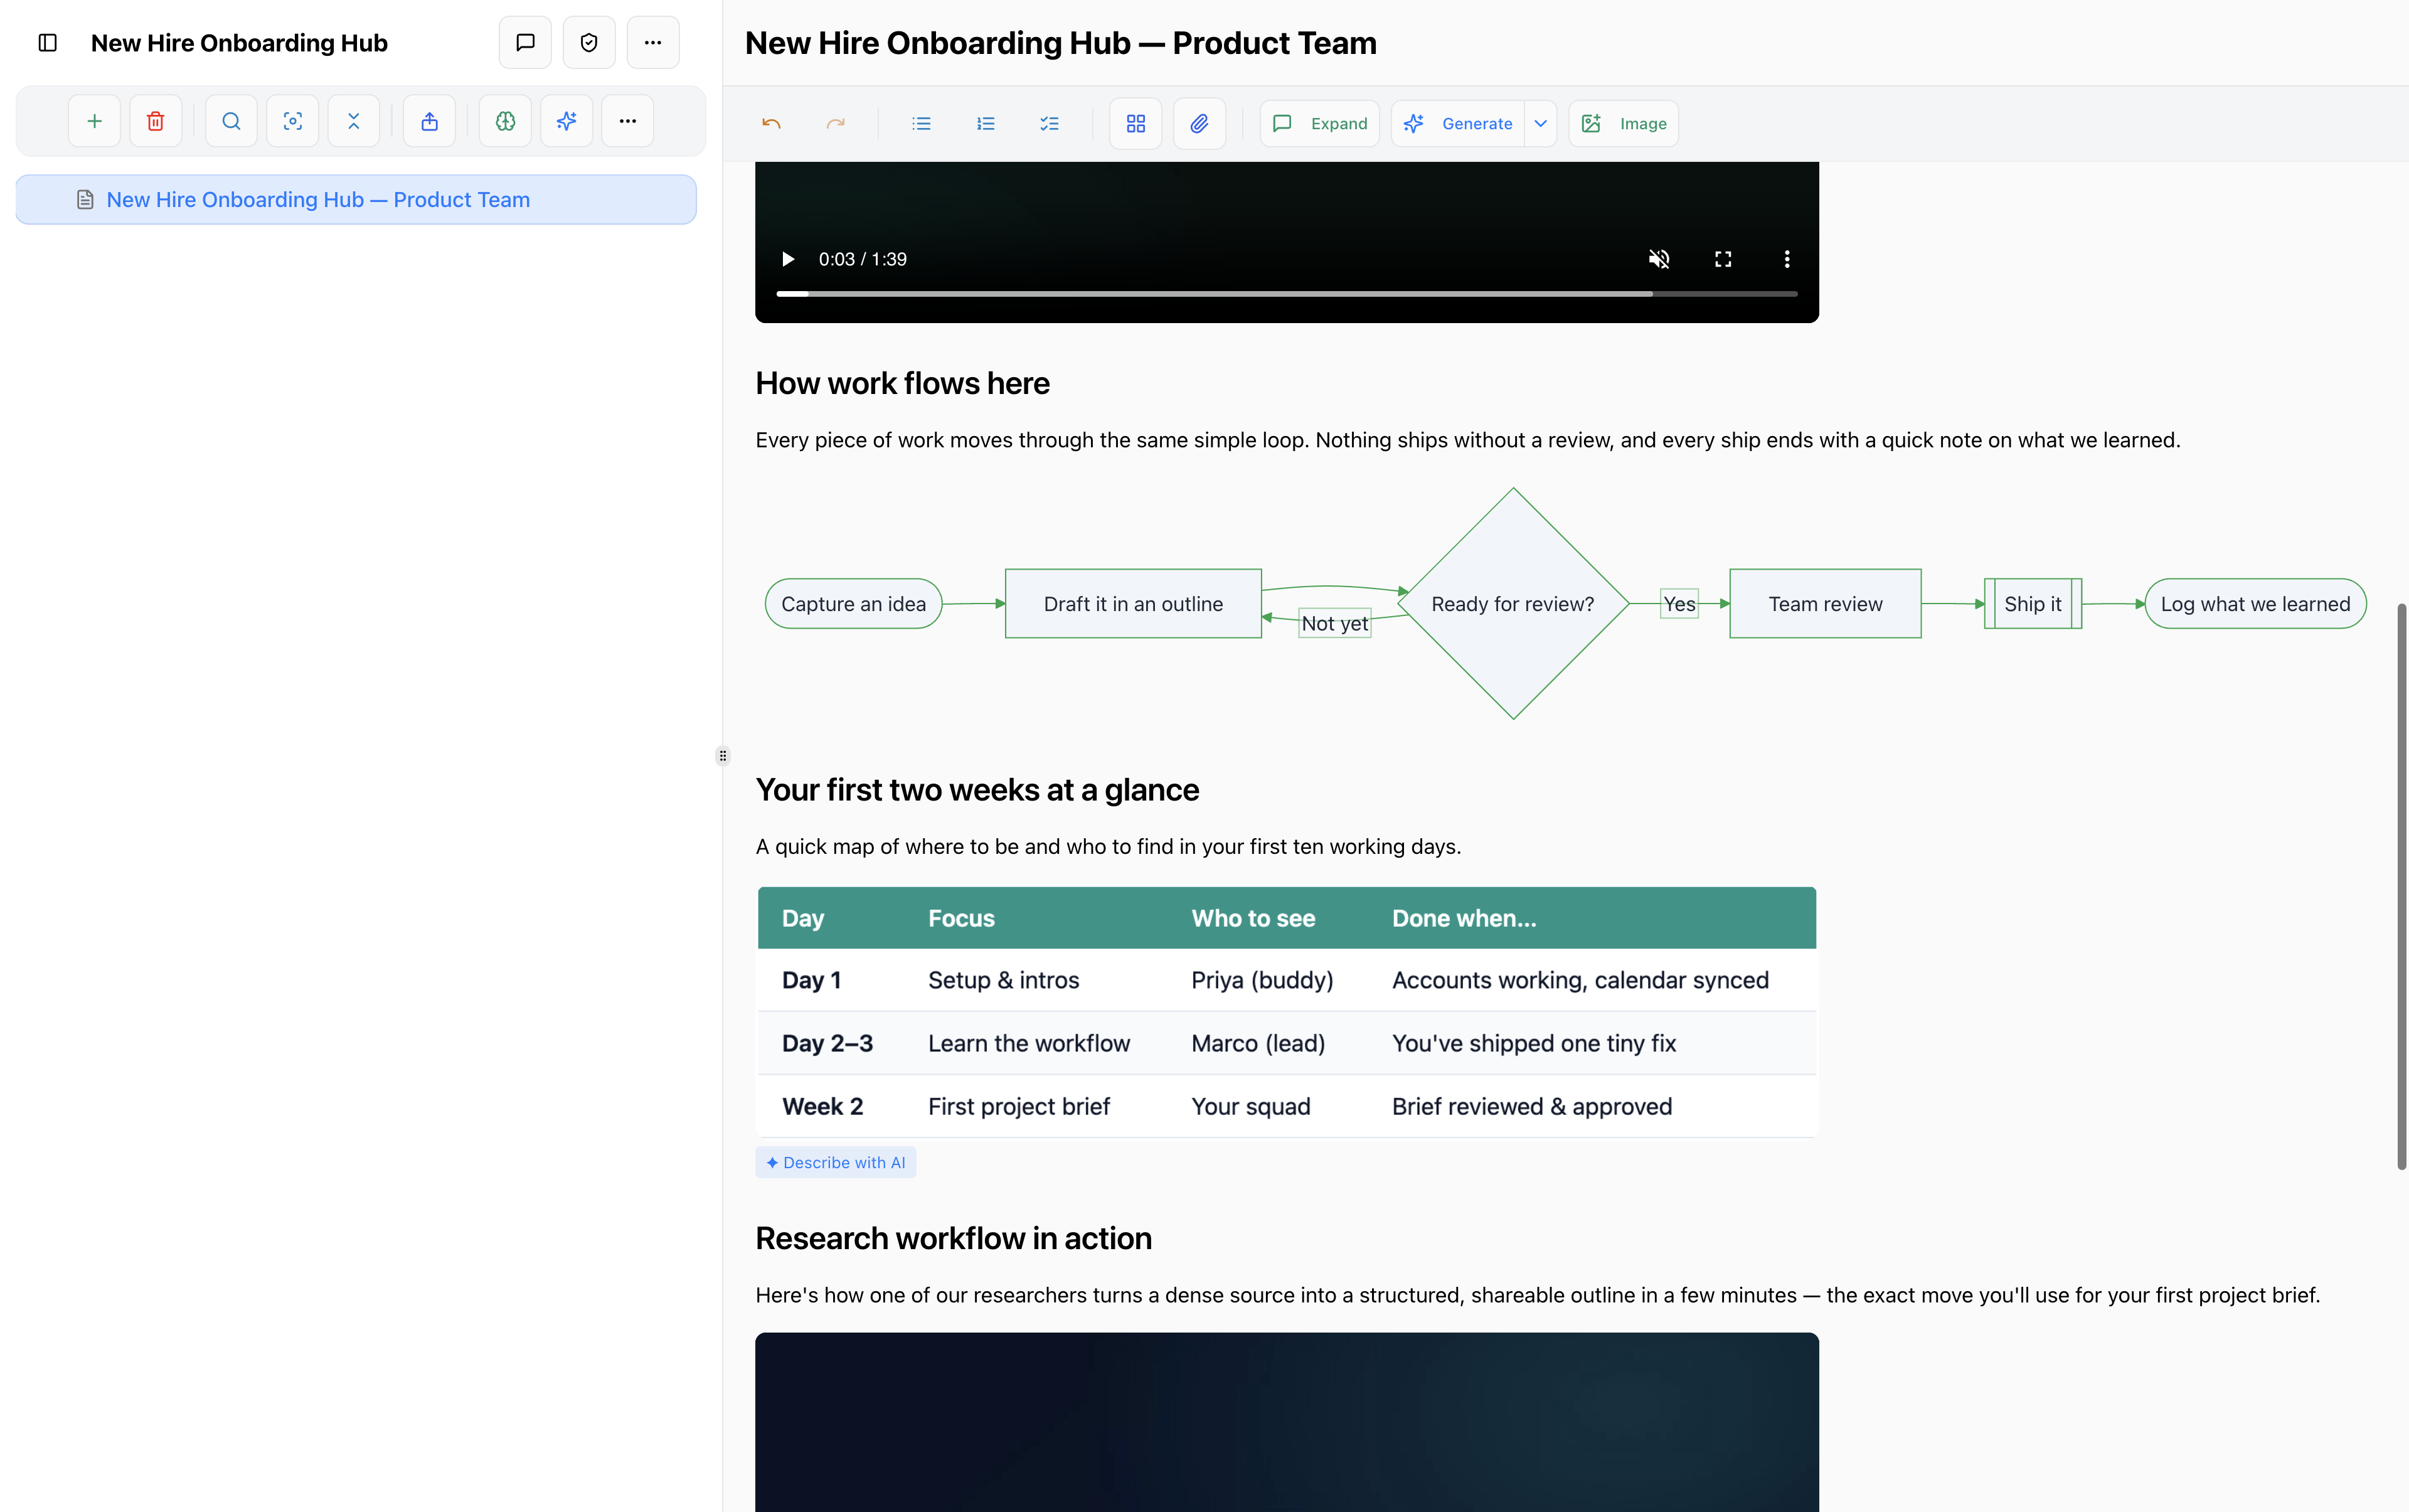Undo the last edit
Viewport: 2409px width, 1512px height.
pos(771,123)
